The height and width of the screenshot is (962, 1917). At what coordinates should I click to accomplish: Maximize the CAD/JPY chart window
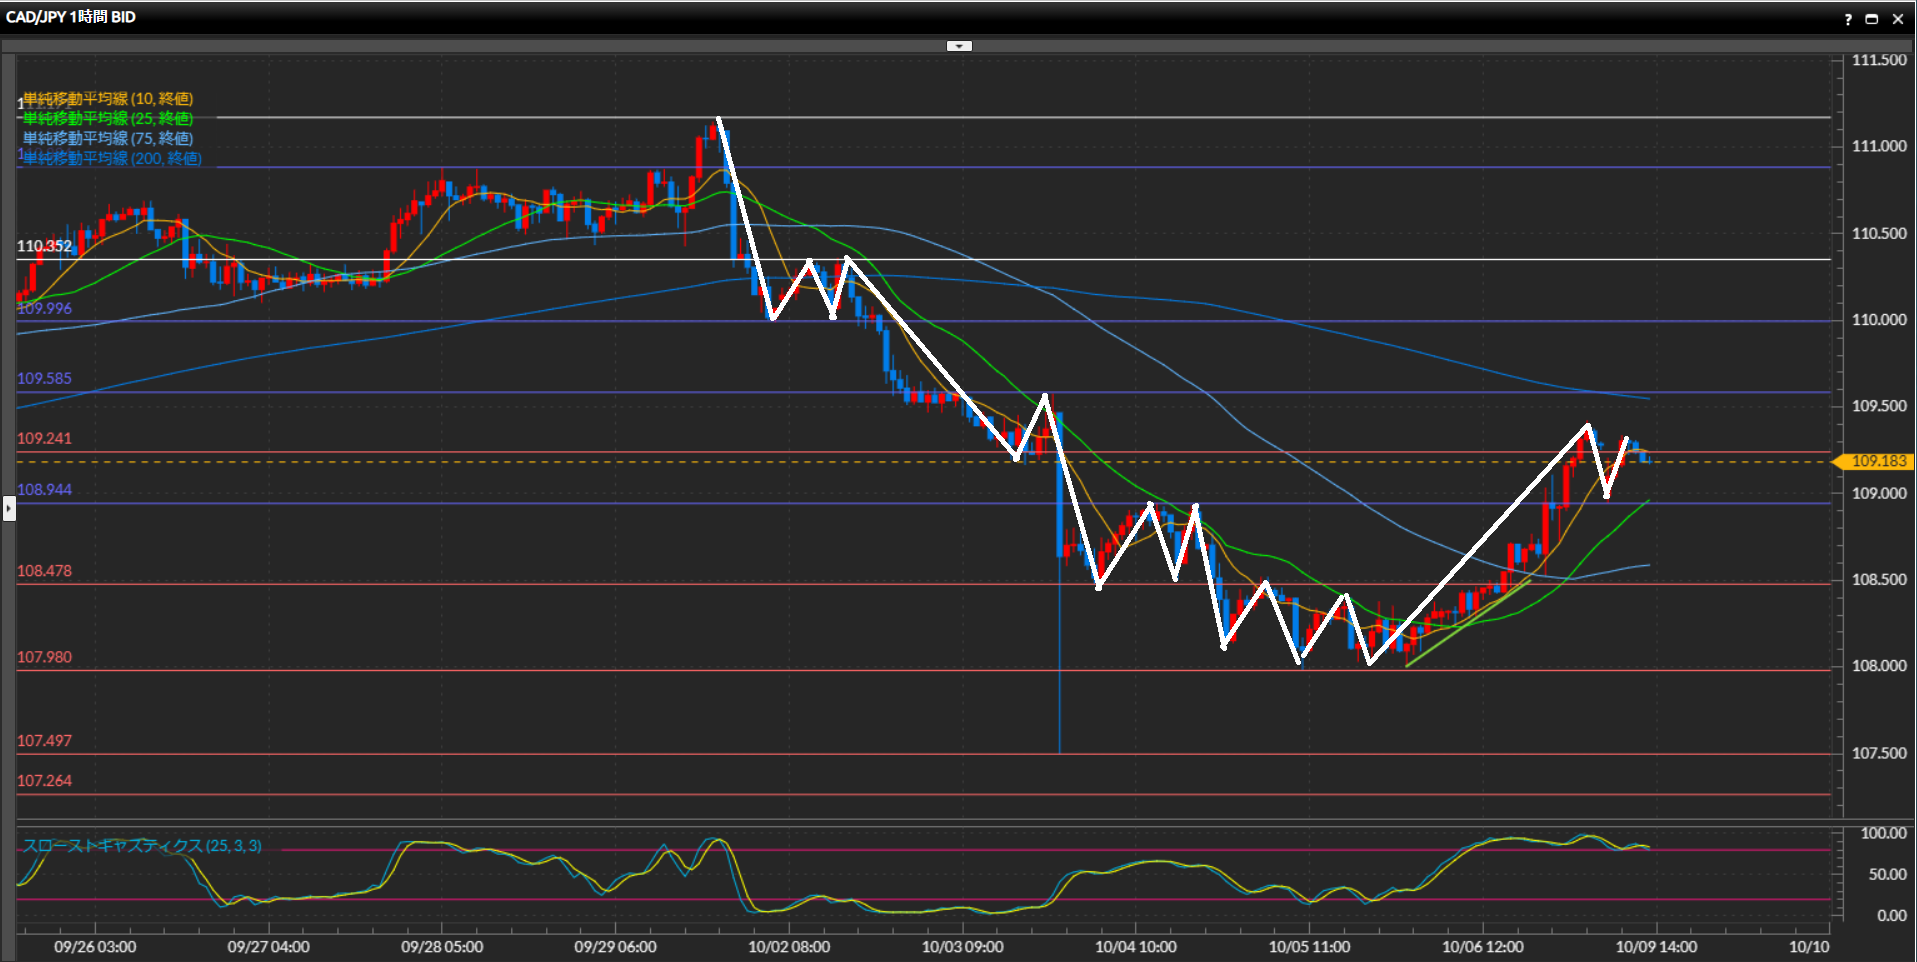1872,19
